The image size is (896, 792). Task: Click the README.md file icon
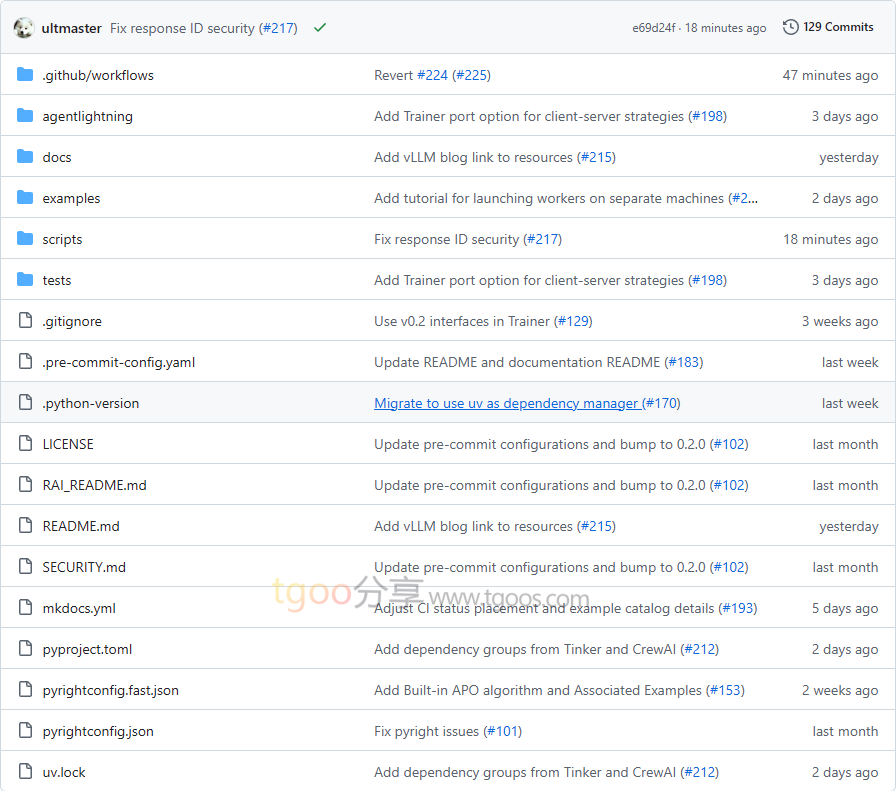[x=25, y=526]
